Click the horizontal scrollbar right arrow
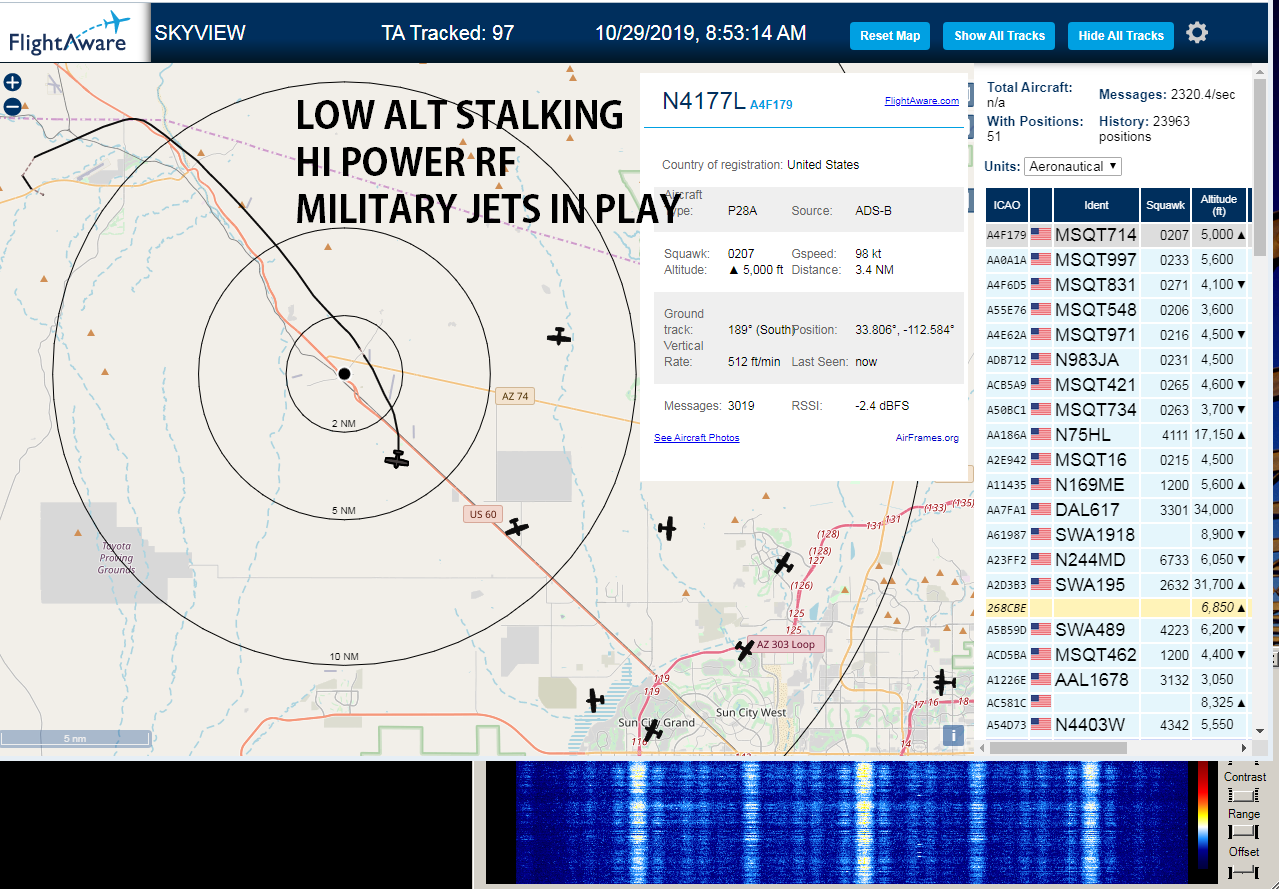1279x889 pixels. pyautogui.click(x=1243, y=747)
